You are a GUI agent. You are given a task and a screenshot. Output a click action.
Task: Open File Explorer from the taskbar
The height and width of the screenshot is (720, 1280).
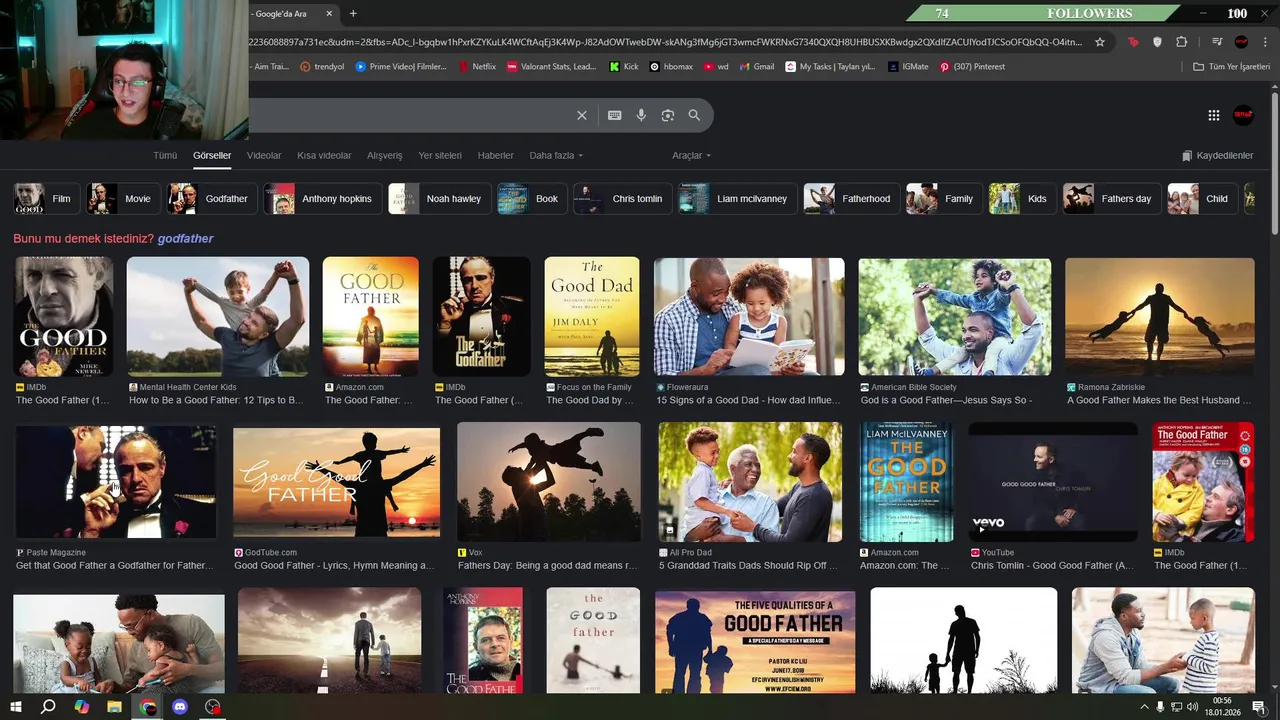pos(114,707)
